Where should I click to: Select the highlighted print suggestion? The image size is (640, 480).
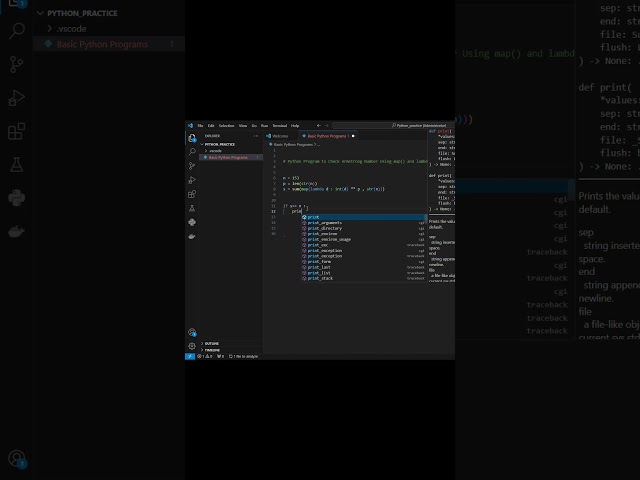click(363, 217)
